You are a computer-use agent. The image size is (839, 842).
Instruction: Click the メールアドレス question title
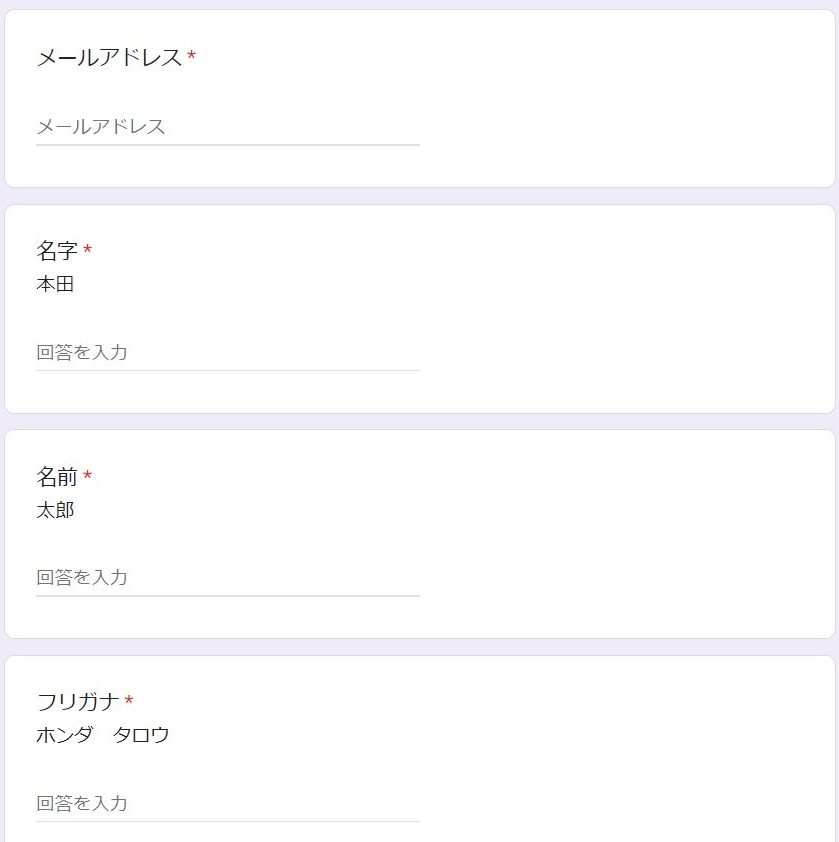pos(109,58)
